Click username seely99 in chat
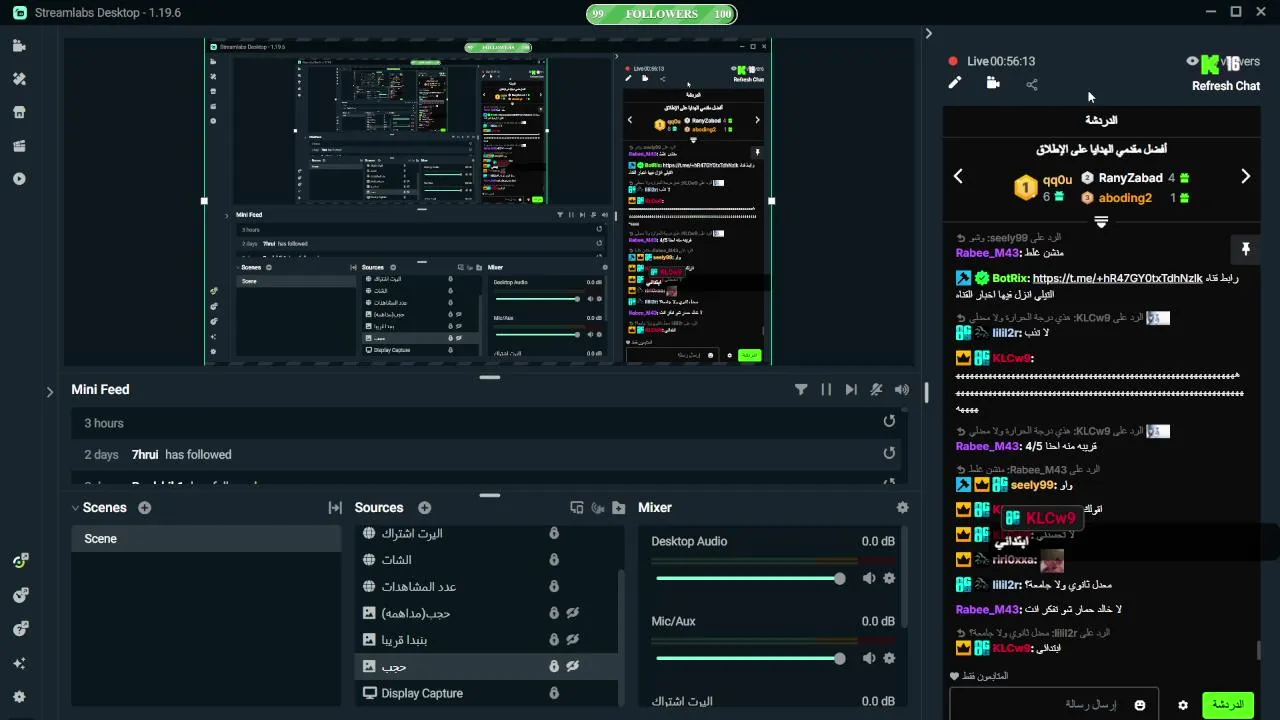The height and width of the screenshot is (720, 1280). (x=1034, y=485)
